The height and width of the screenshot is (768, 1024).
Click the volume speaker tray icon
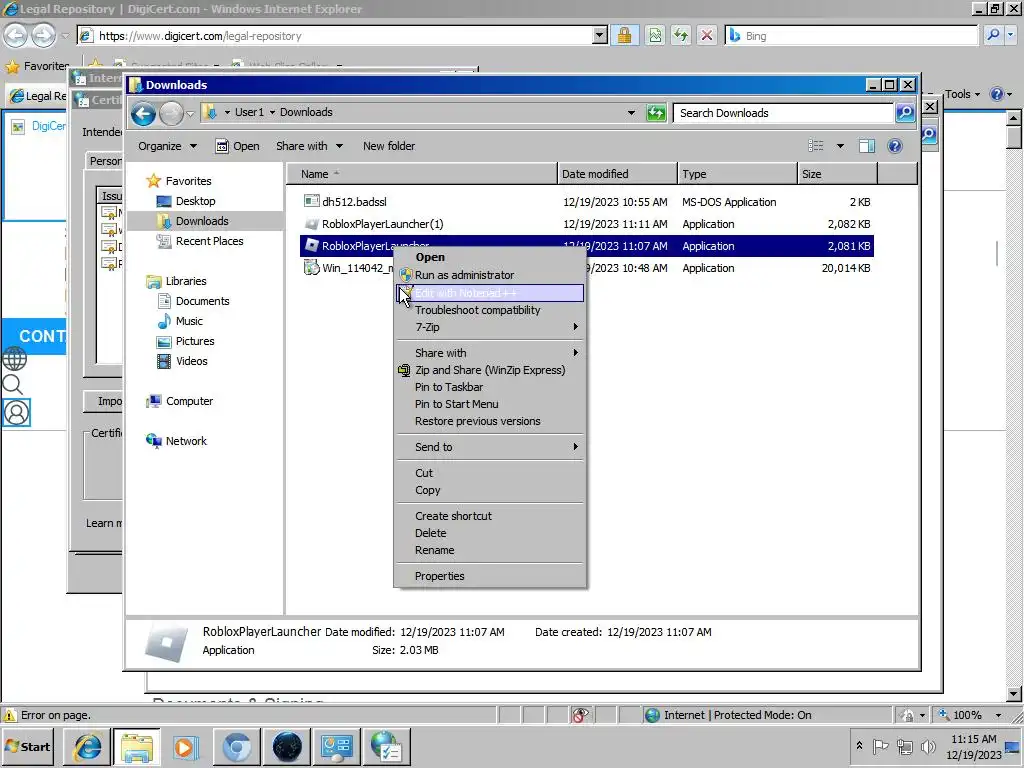(927, 746)
